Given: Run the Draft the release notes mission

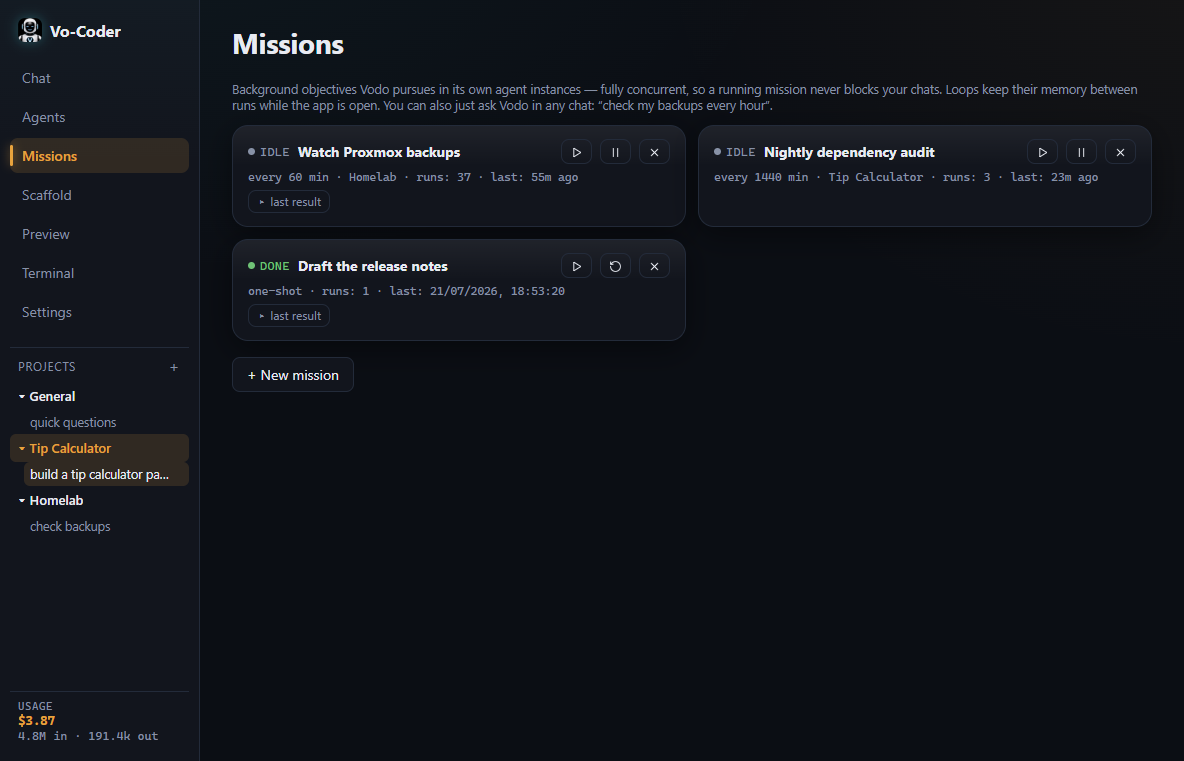Looking at the screenshot, I should 576,267.
